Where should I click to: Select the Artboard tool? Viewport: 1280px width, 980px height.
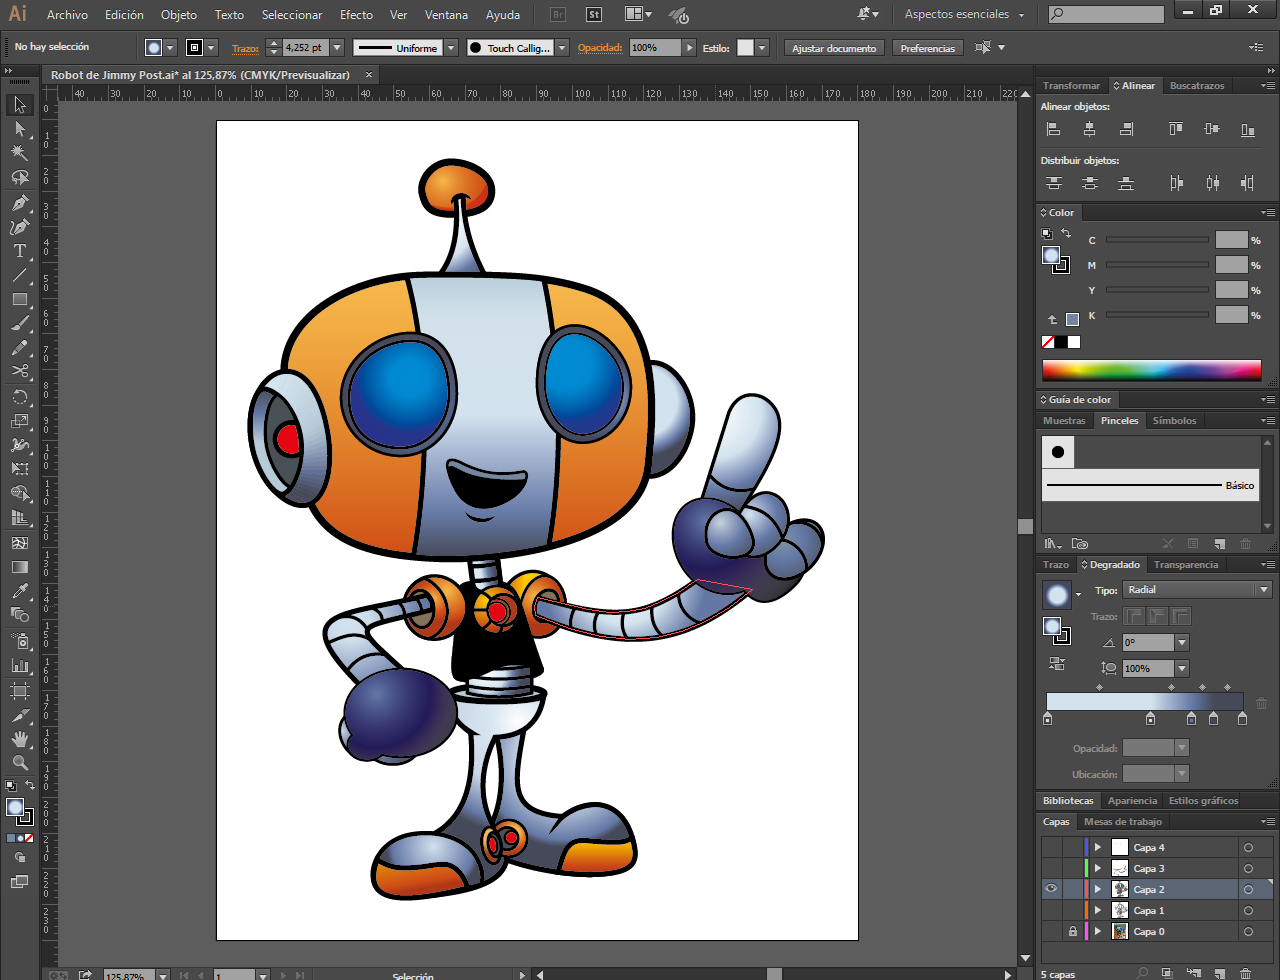pyautogui.click(x=19, y=690)
